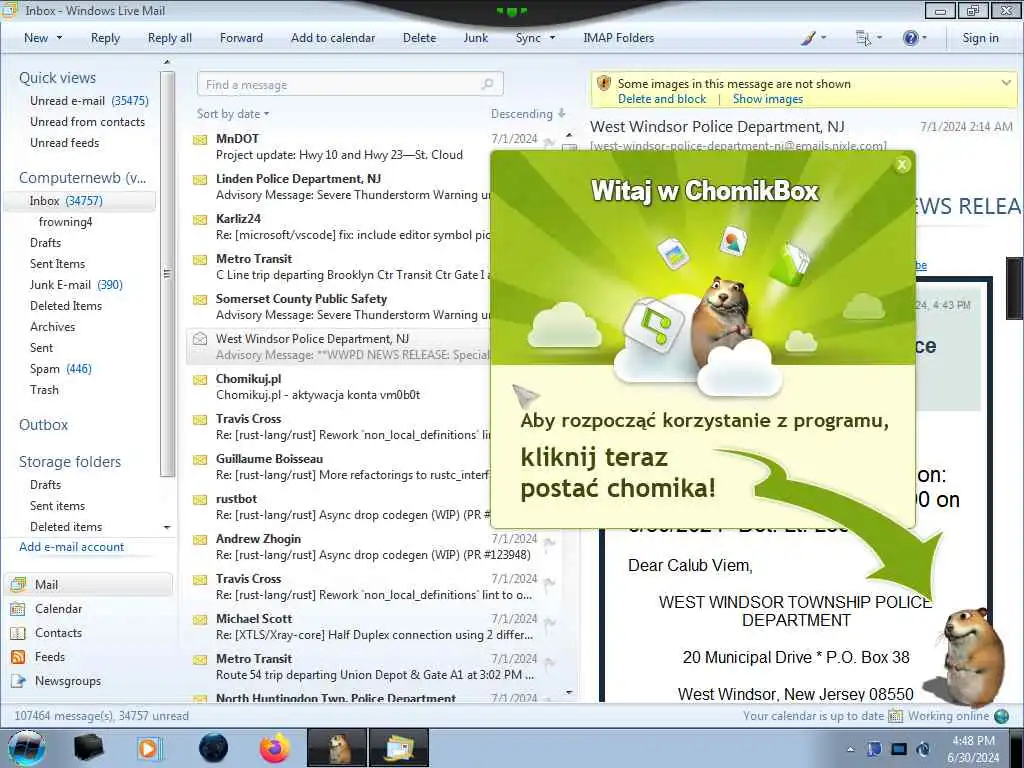Image resolution: width=1024 pixels, height=768 pixels.
Task: Open the paintbrush color customization icon
Action: tap(808, 38)
